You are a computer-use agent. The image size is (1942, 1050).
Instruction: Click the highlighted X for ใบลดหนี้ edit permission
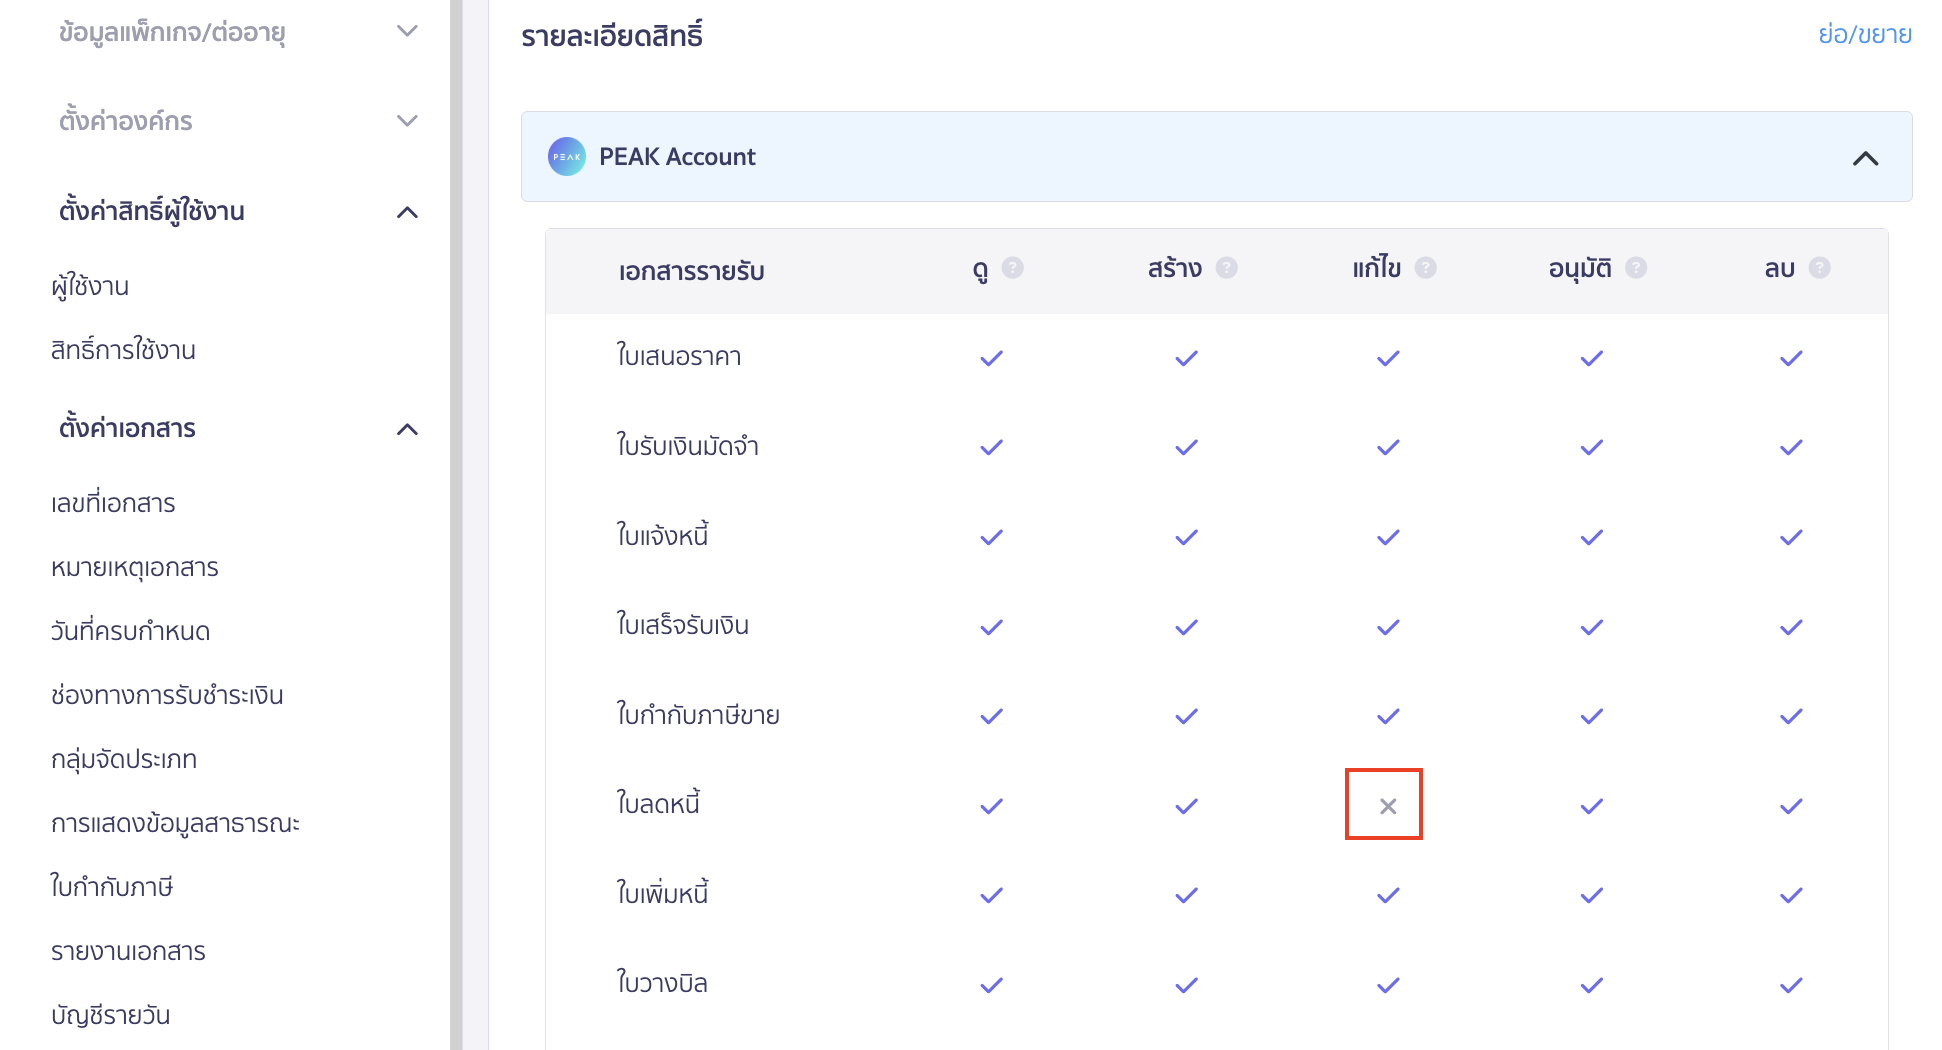point(1385,803)
